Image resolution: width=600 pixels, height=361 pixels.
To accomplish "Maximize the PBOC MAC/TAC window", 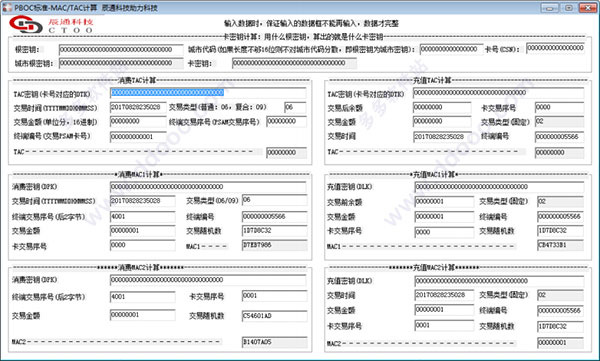I will click(569, 8).
